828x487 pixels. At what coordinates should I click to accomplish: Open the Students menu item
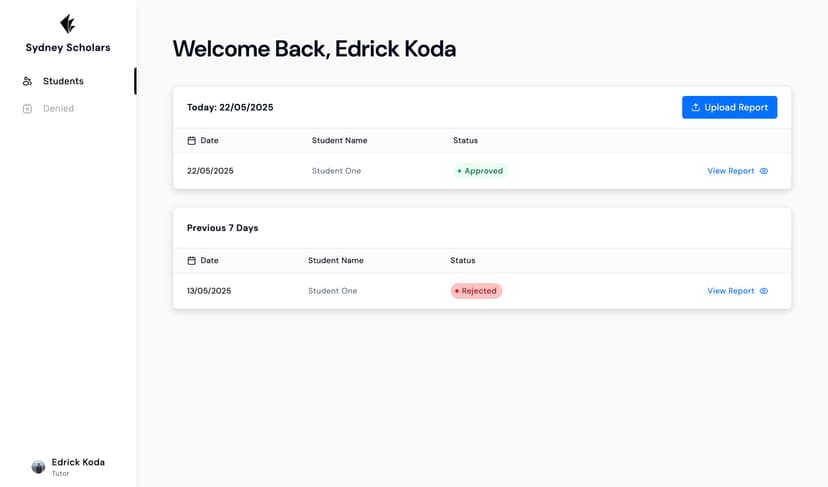[x=63, y=81]
